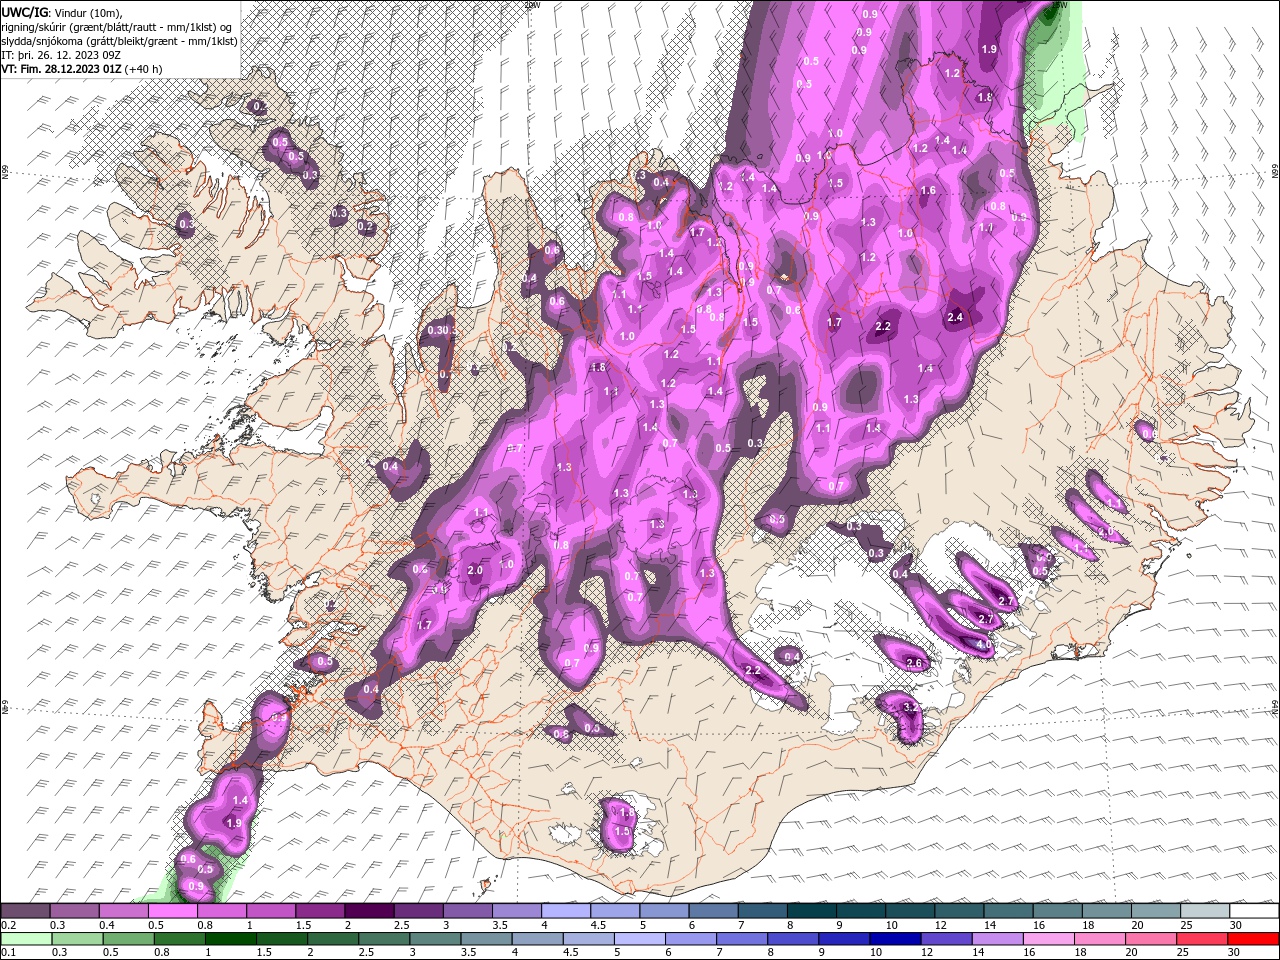Select the white 30 swatch in the upper legend
Viewport: 1280px width, 960px height.
(1254, 911)
